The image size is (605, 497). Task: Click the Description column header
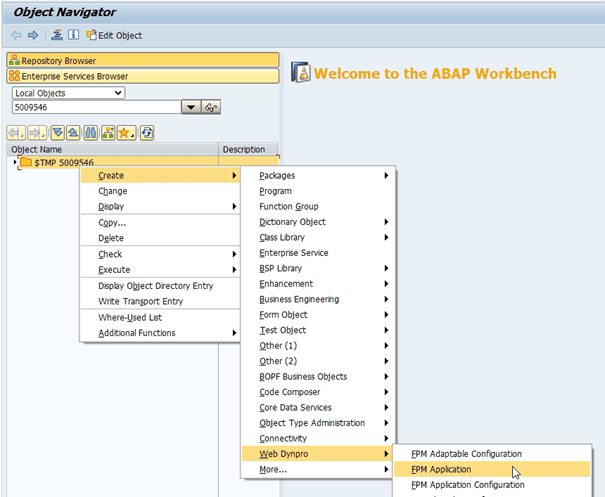click(x=248, y=149)
